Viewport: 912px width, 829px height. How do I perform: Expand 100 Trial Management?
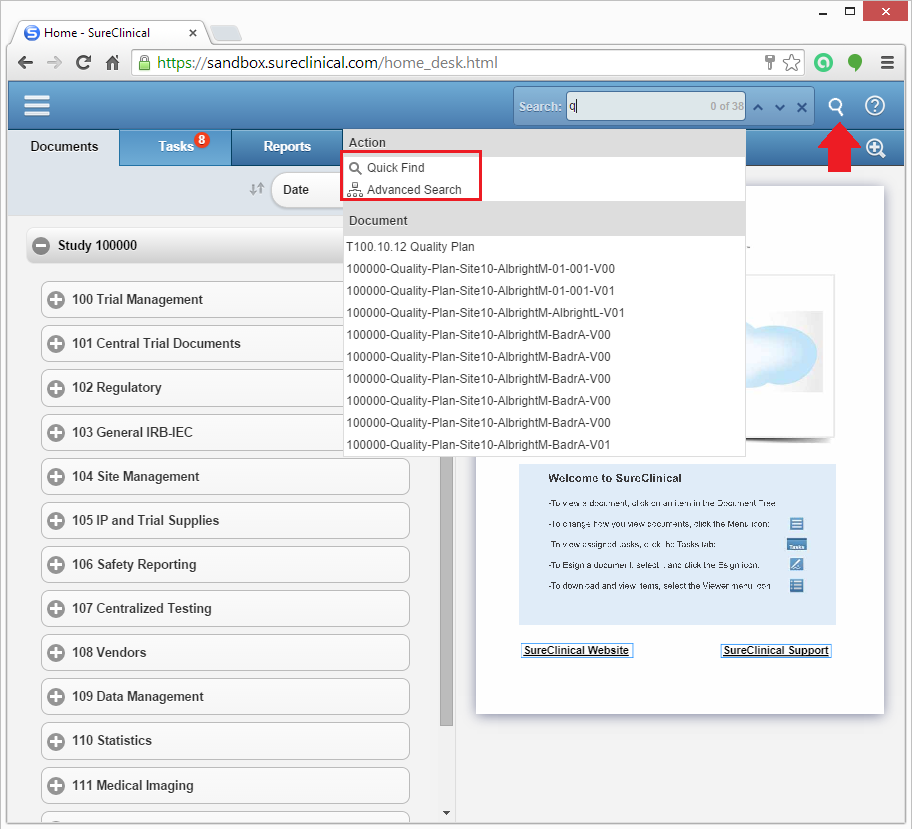(x=56, y=300)
